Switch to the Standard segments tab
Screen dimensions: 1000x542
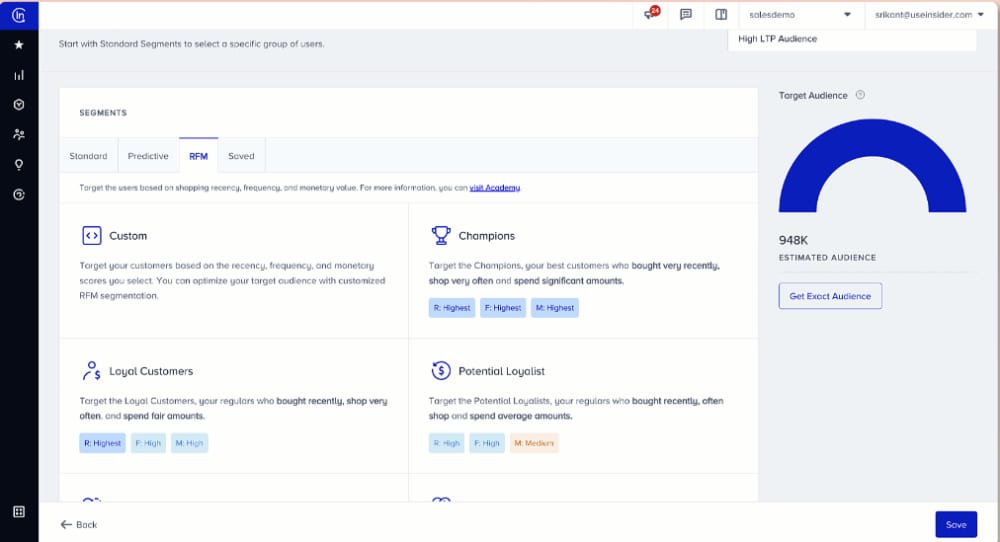coord(88,156)
